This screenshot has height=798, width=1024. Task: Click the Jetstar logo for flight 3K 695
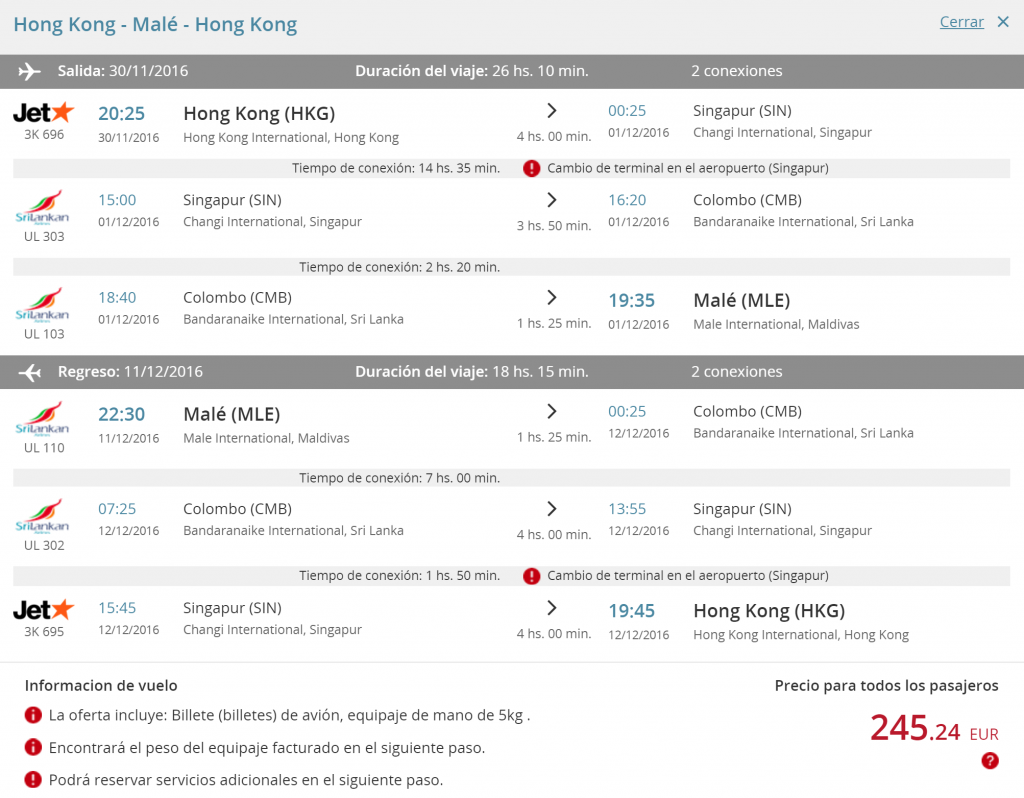point(44,610)
